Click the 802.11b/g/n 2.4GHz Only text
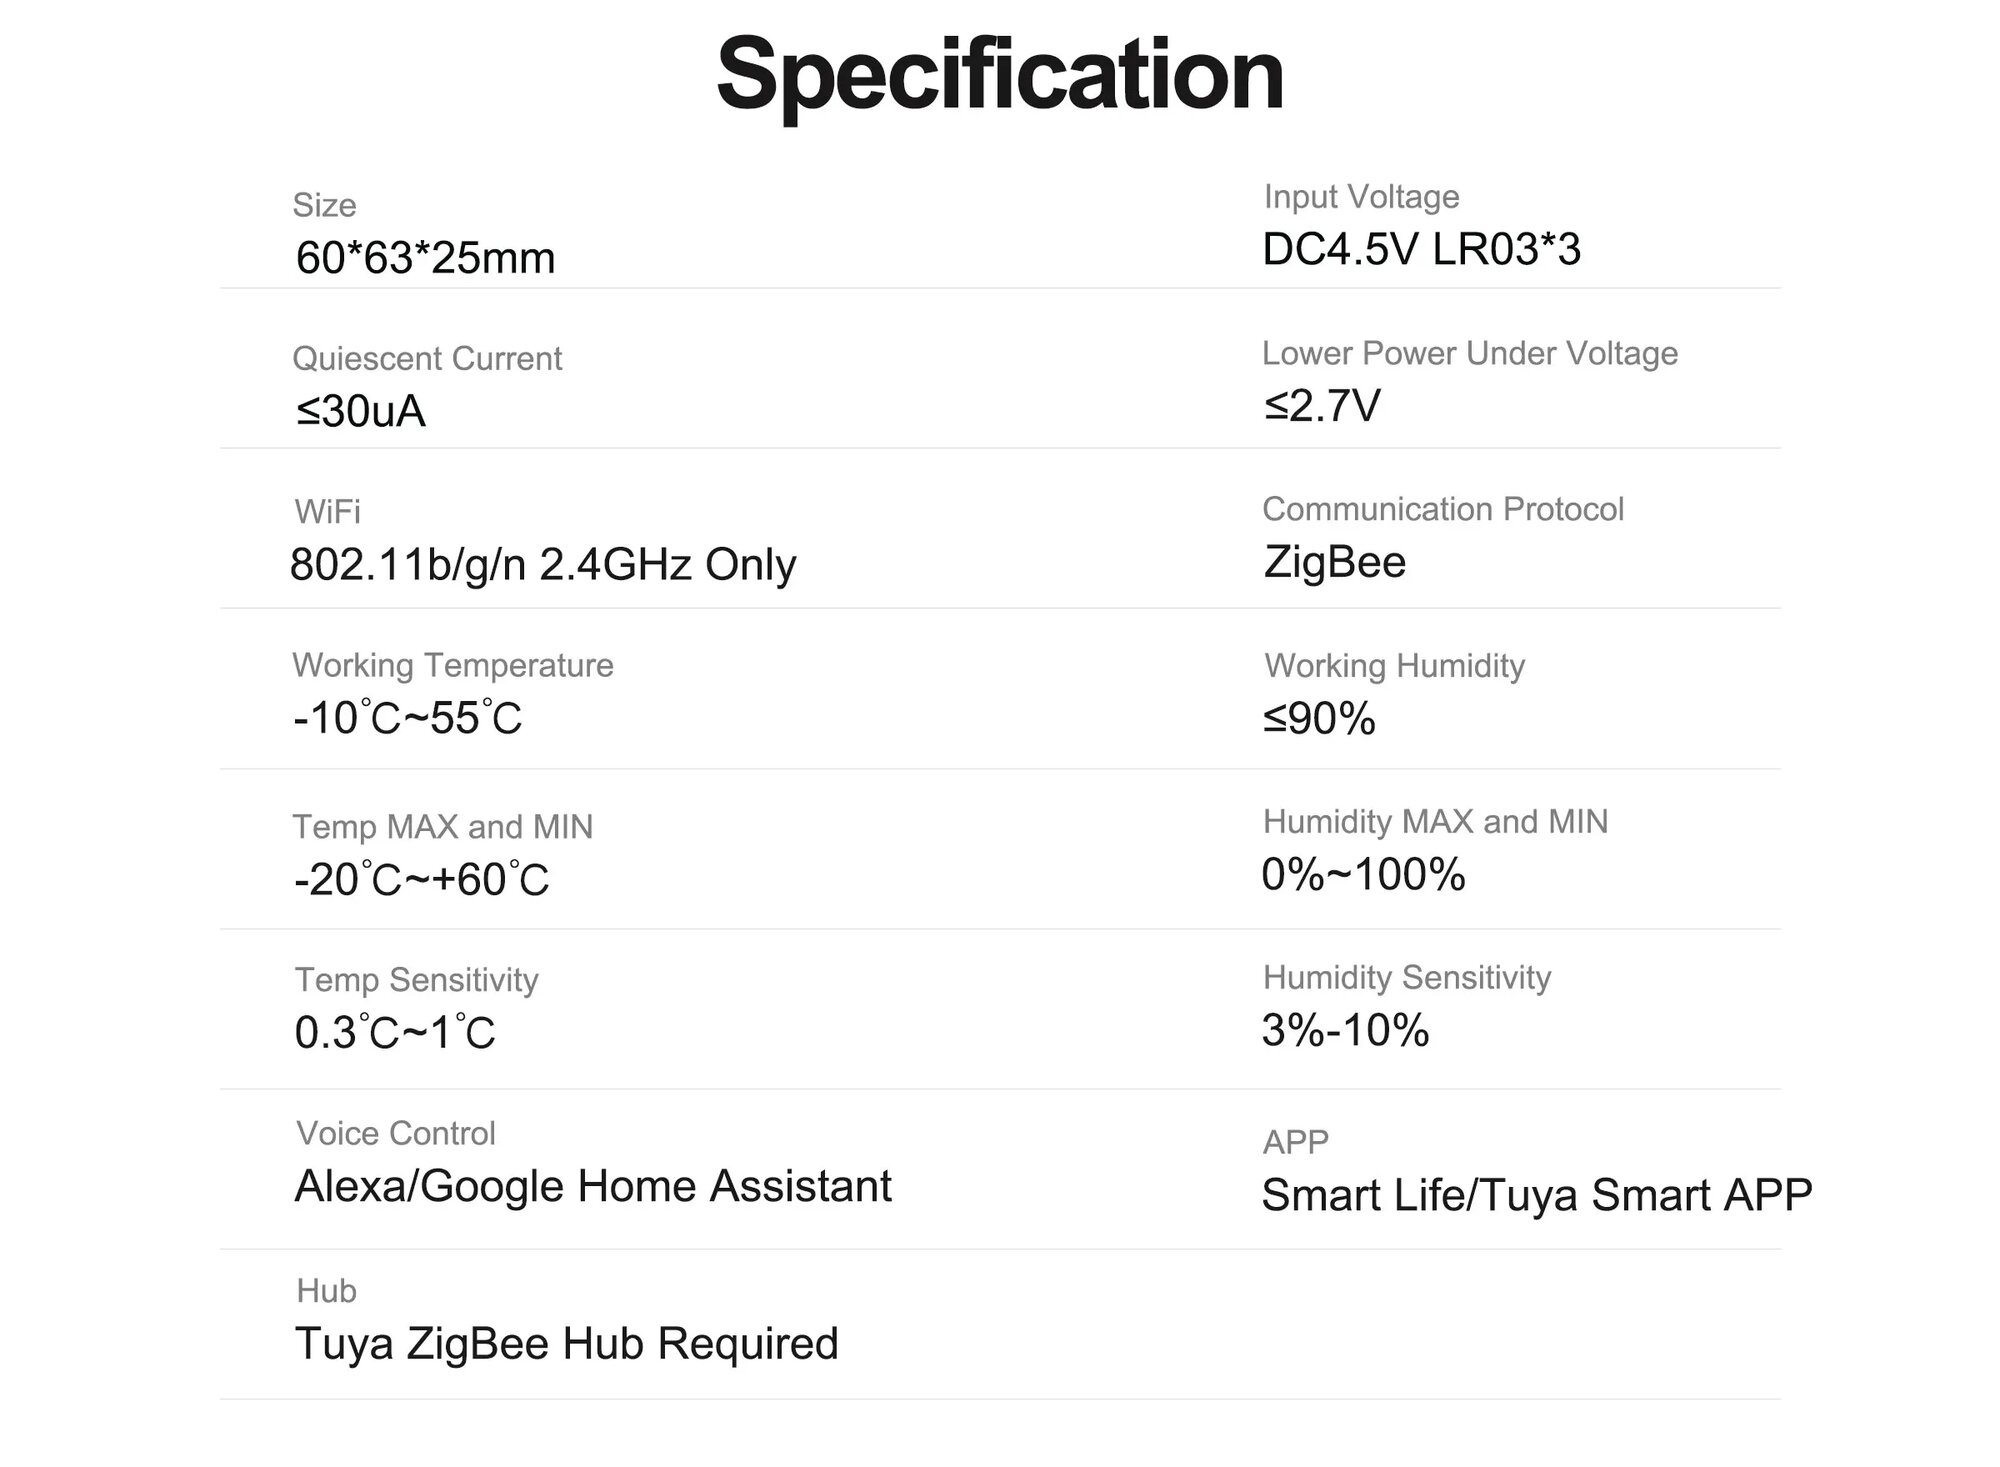This screenshot has width=2000, height=1467. 543,565
